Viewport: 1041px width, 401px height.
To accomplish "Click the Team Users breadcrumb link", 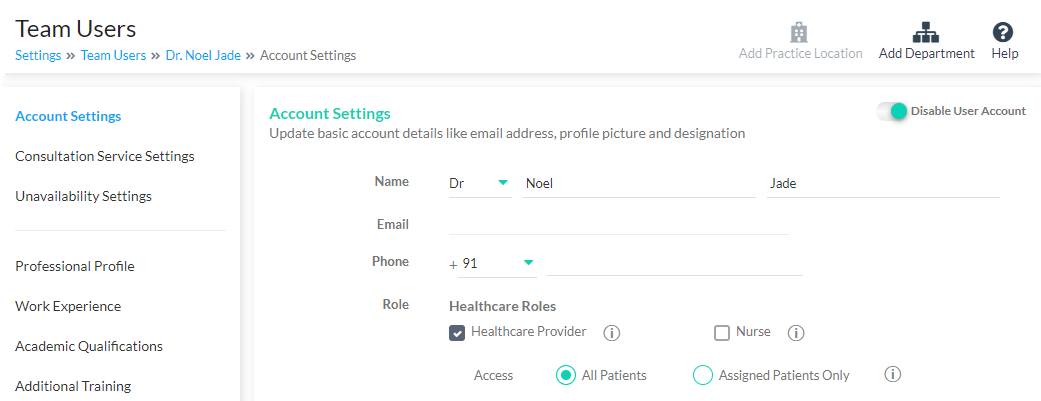I will click(x=114, y=56).
